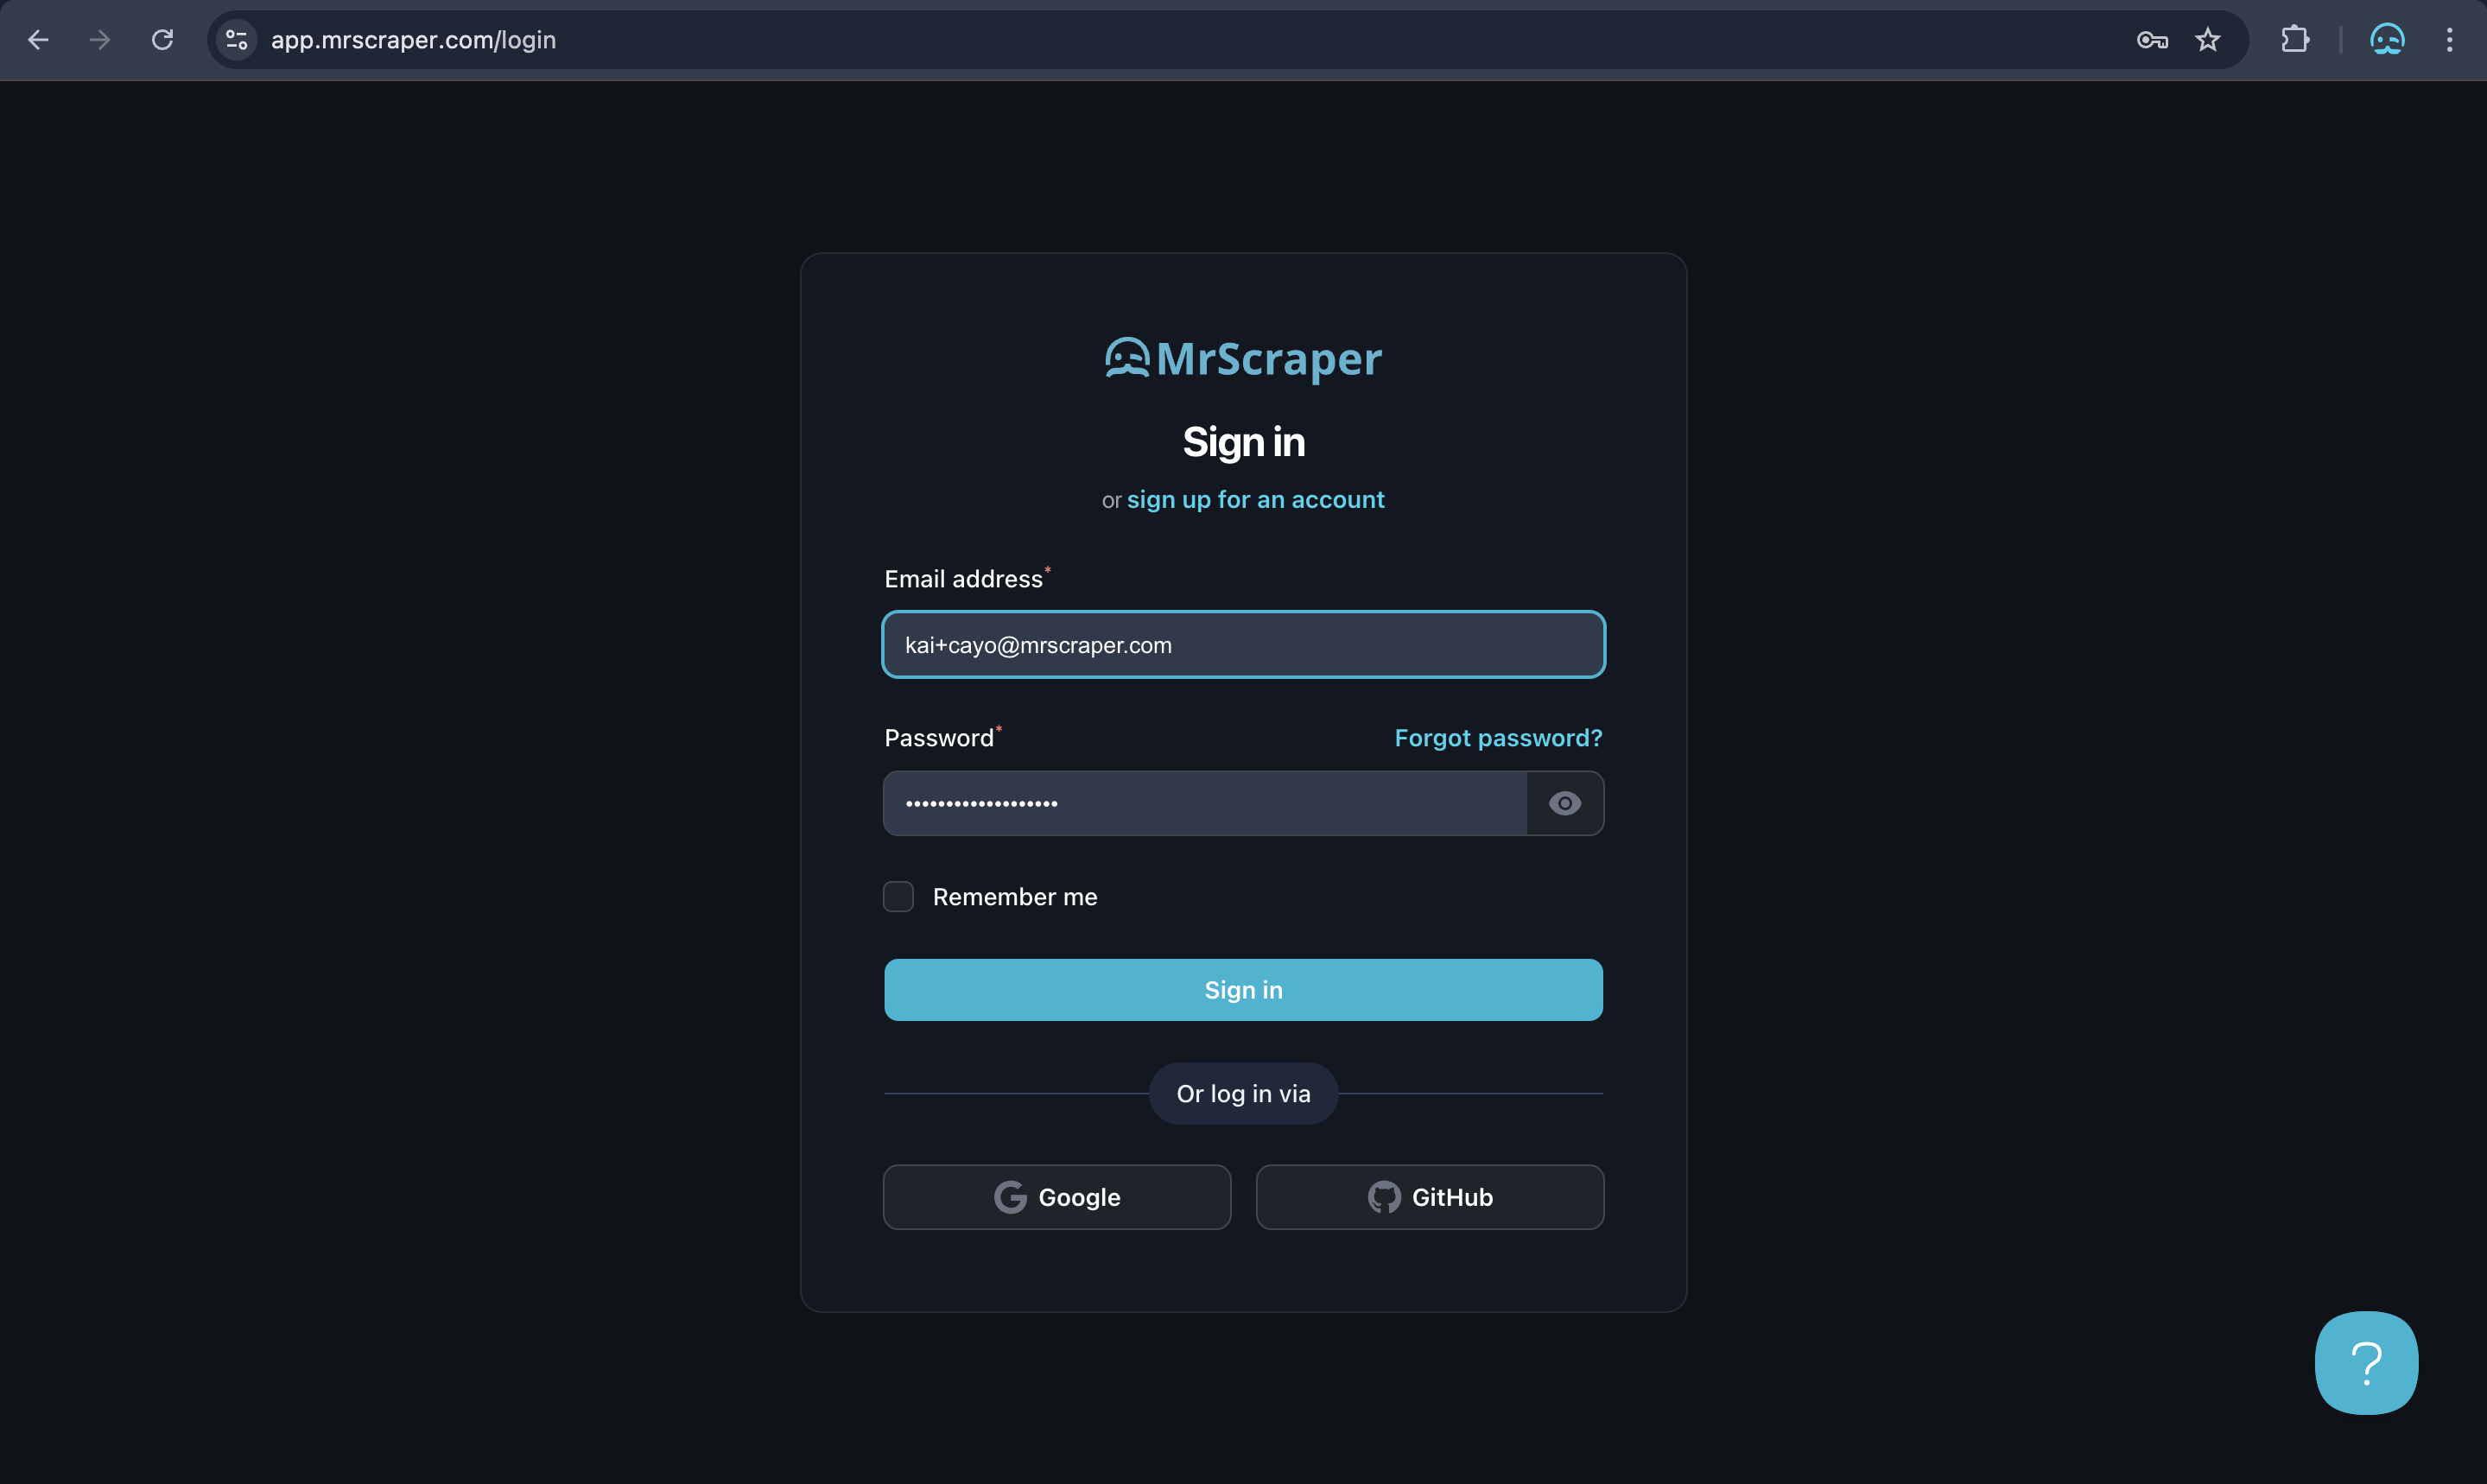Click the browser refresh icon
Image resolution: width=2487 pixels, height=1484 pixels.
pos(161,39)
